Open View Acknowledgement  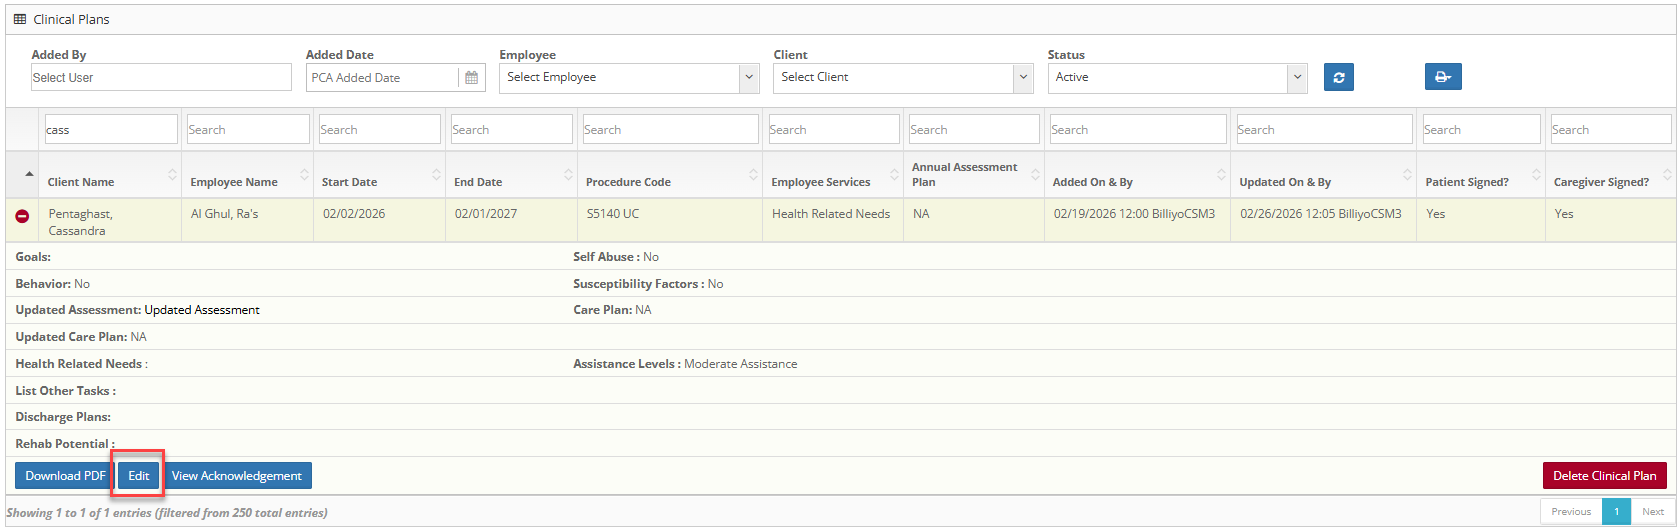pos(237,476)
